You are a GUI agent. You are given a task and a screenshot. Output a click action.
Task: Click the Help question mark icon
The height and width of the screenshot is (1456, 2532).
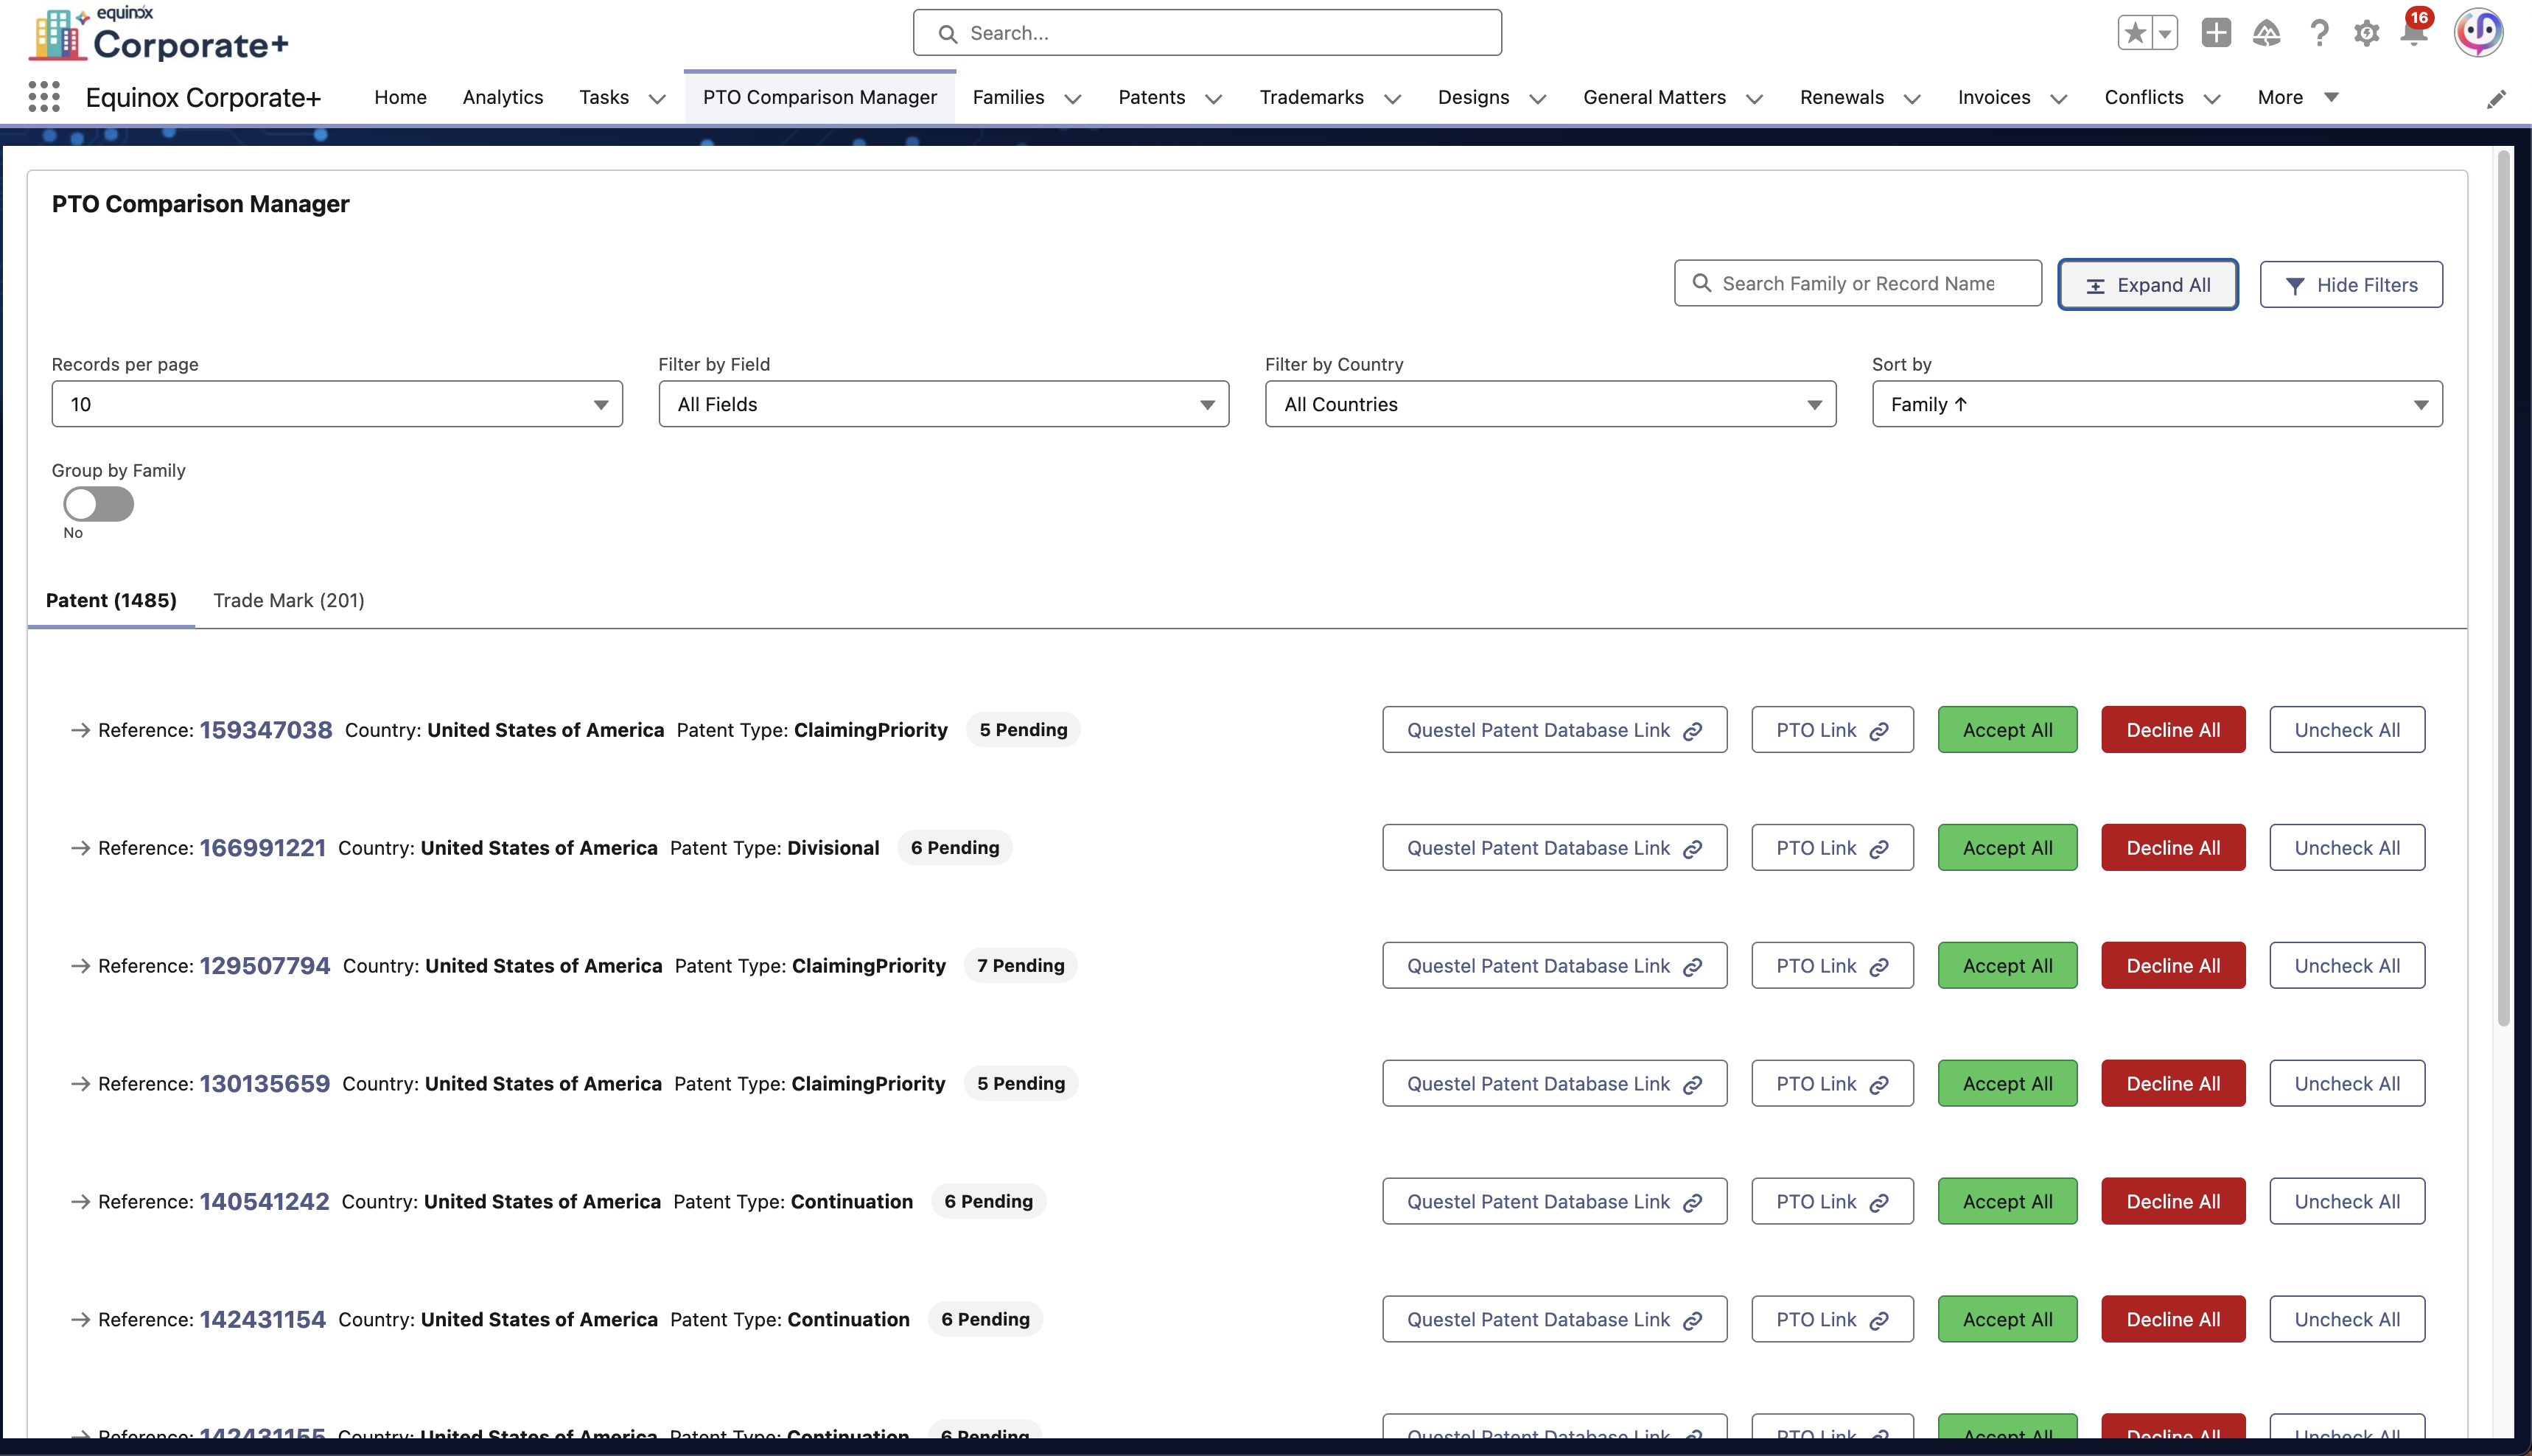coord(2319,34)
